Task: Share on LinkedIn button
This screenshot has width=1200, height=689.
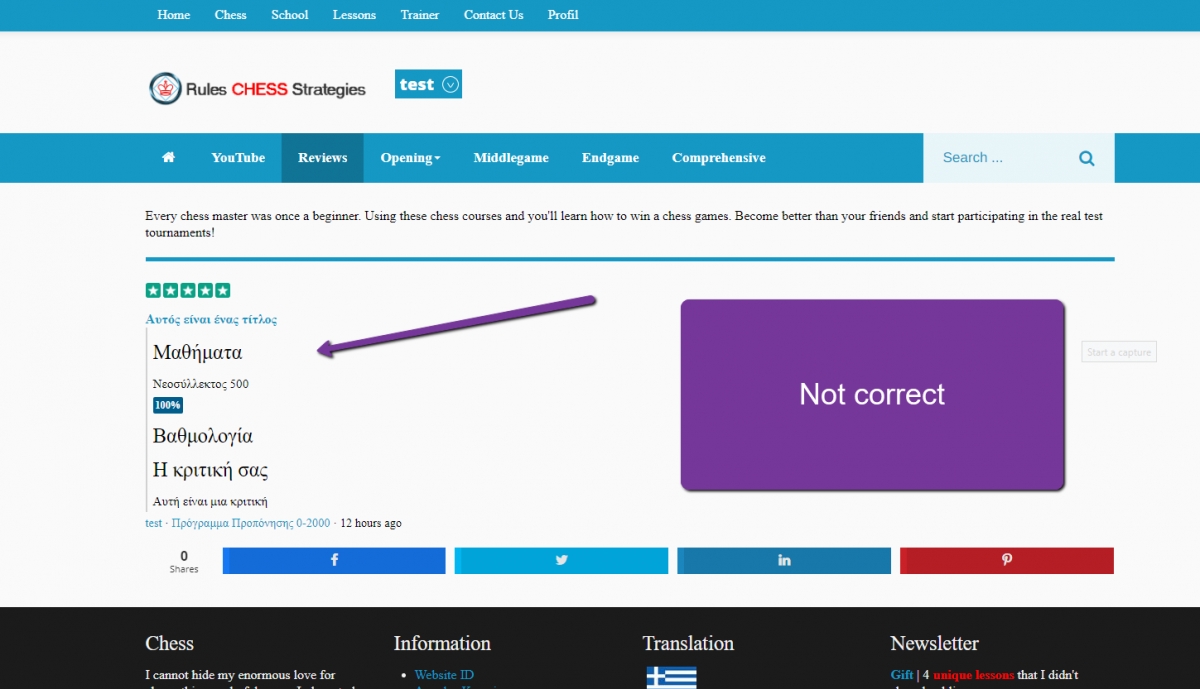Action: coord(783,560)
